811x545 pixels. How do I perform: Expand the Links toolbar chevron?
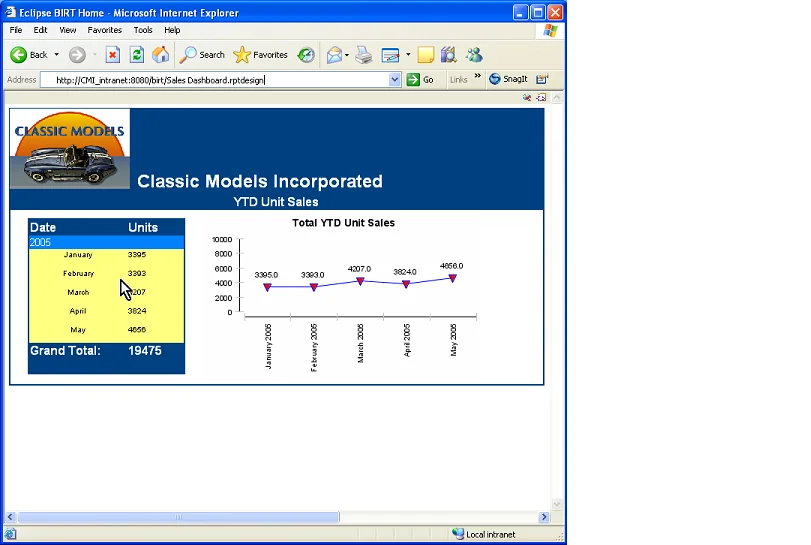point(477,76)
